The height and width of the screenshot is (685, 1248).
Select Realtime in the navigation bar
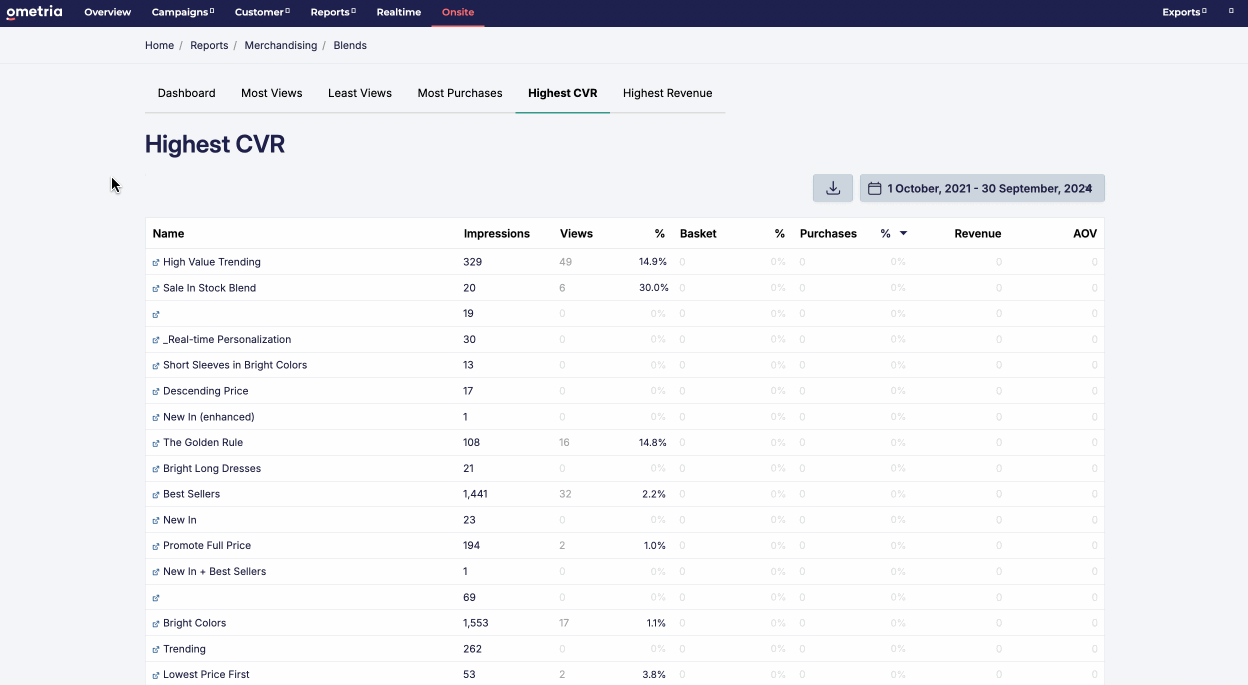(398, 13)
